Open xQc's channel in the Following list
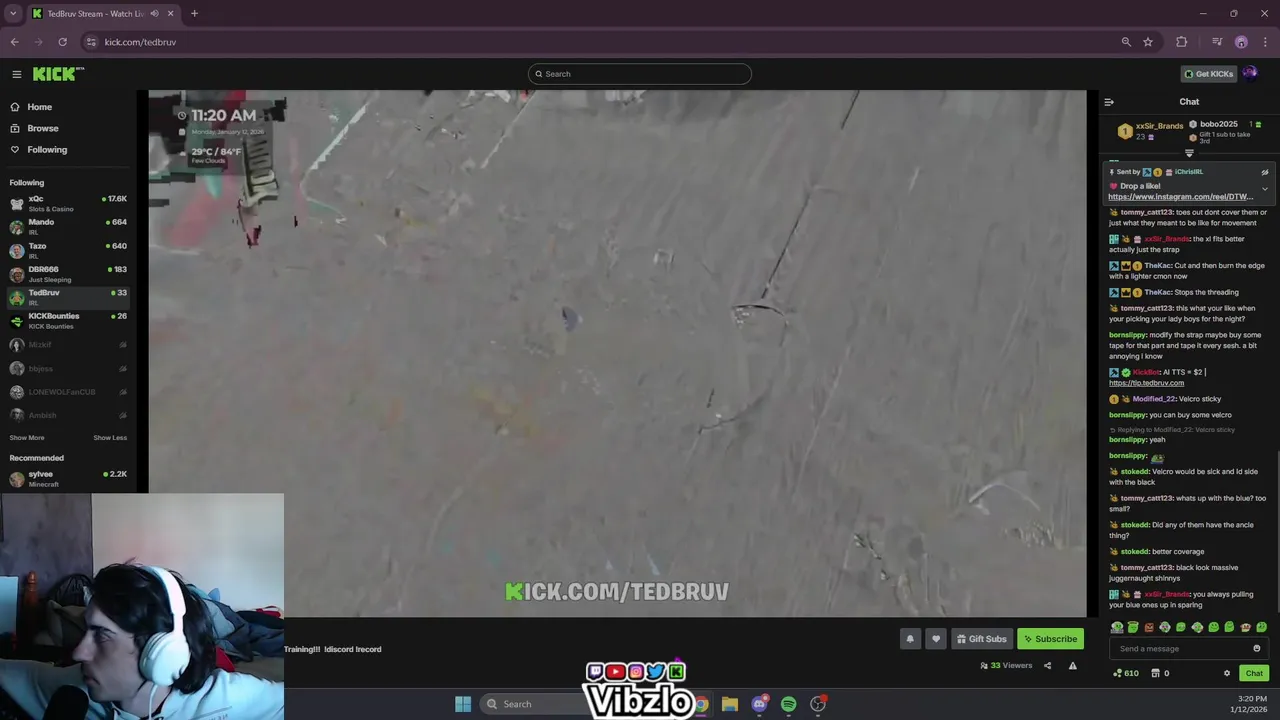The image size is (1280, 720). tap(68, 203)
